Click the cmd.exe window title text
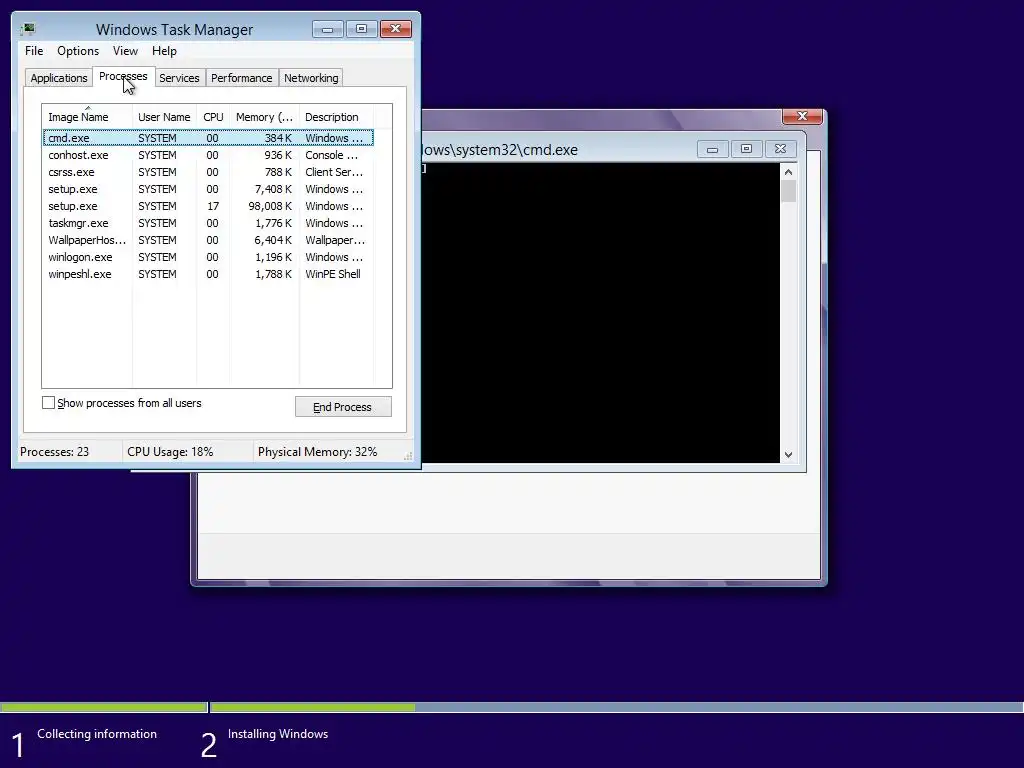Screen dimensions: 1024x768 pos(500,150)
